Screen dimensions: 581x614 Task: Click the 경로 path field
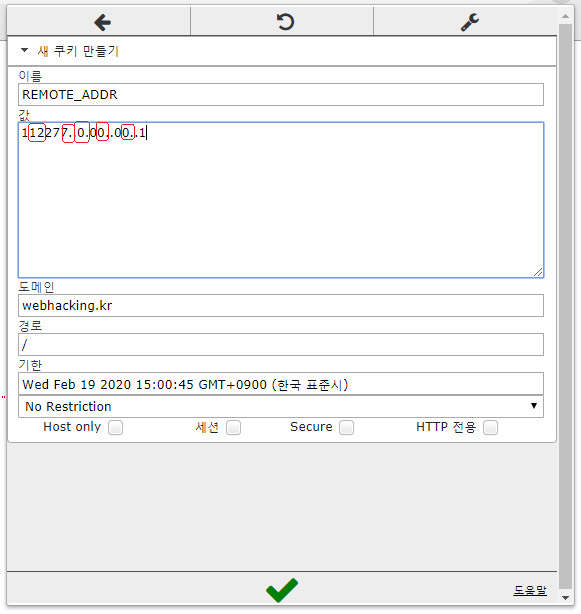coord(281,345)
